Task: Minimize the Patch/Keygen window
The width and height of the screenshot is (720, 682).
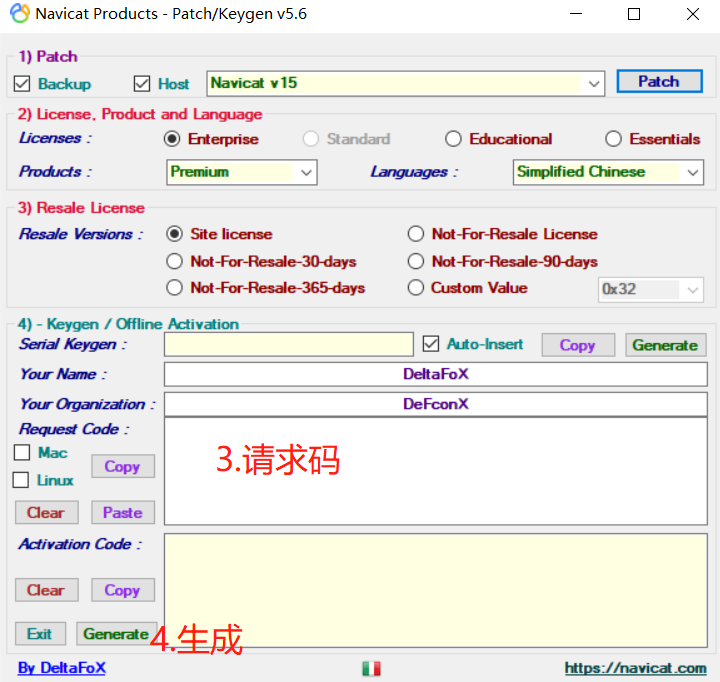Action: pyautogui.click(x=576, y=14)
